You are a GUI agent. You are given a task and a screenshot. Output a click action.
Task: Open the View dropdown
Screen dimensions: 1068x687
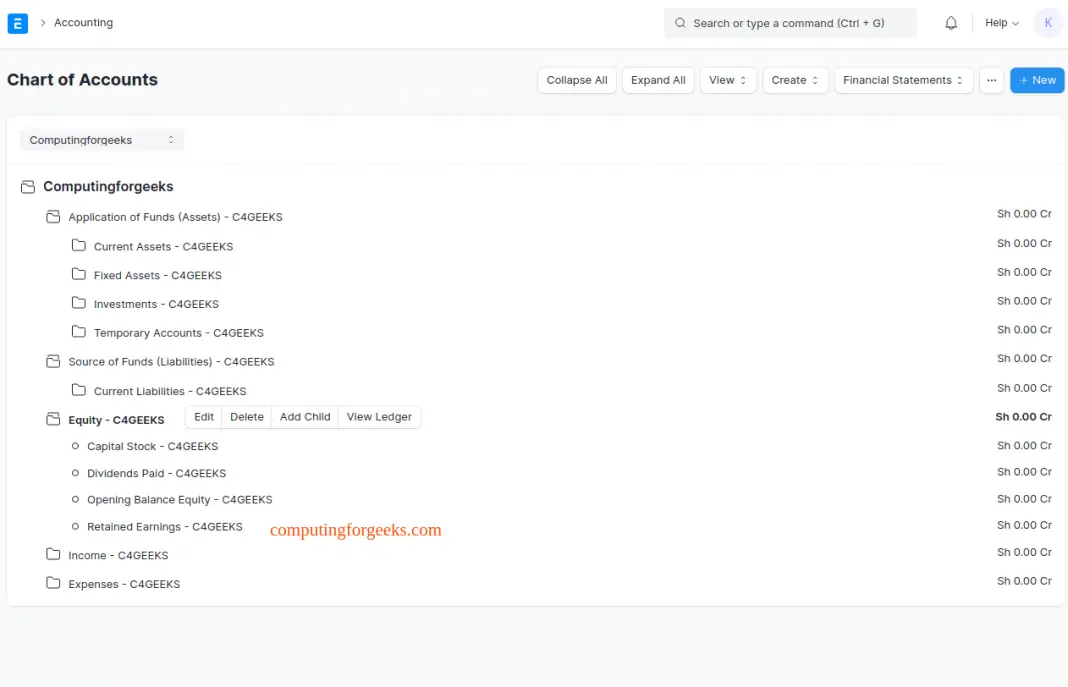point(728,80)
